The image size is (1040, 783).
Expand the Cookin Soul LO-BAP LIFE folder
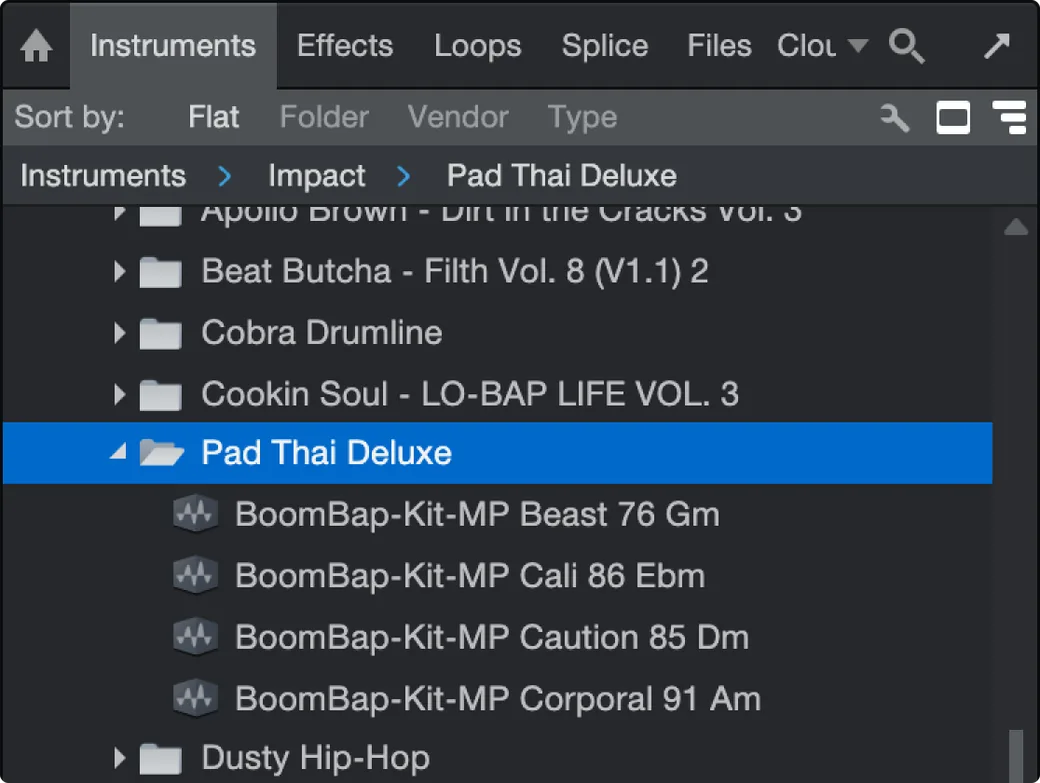(119, 394)
